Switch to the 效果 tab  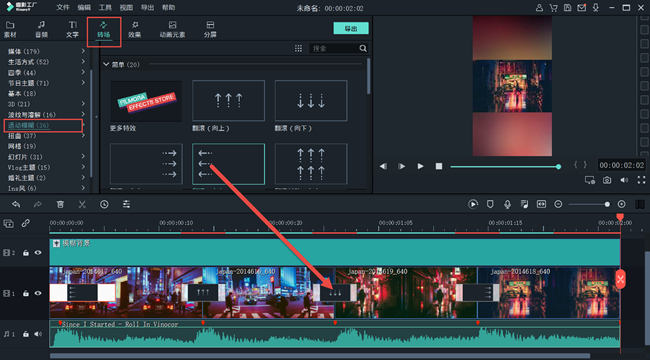tap(134, 30)
